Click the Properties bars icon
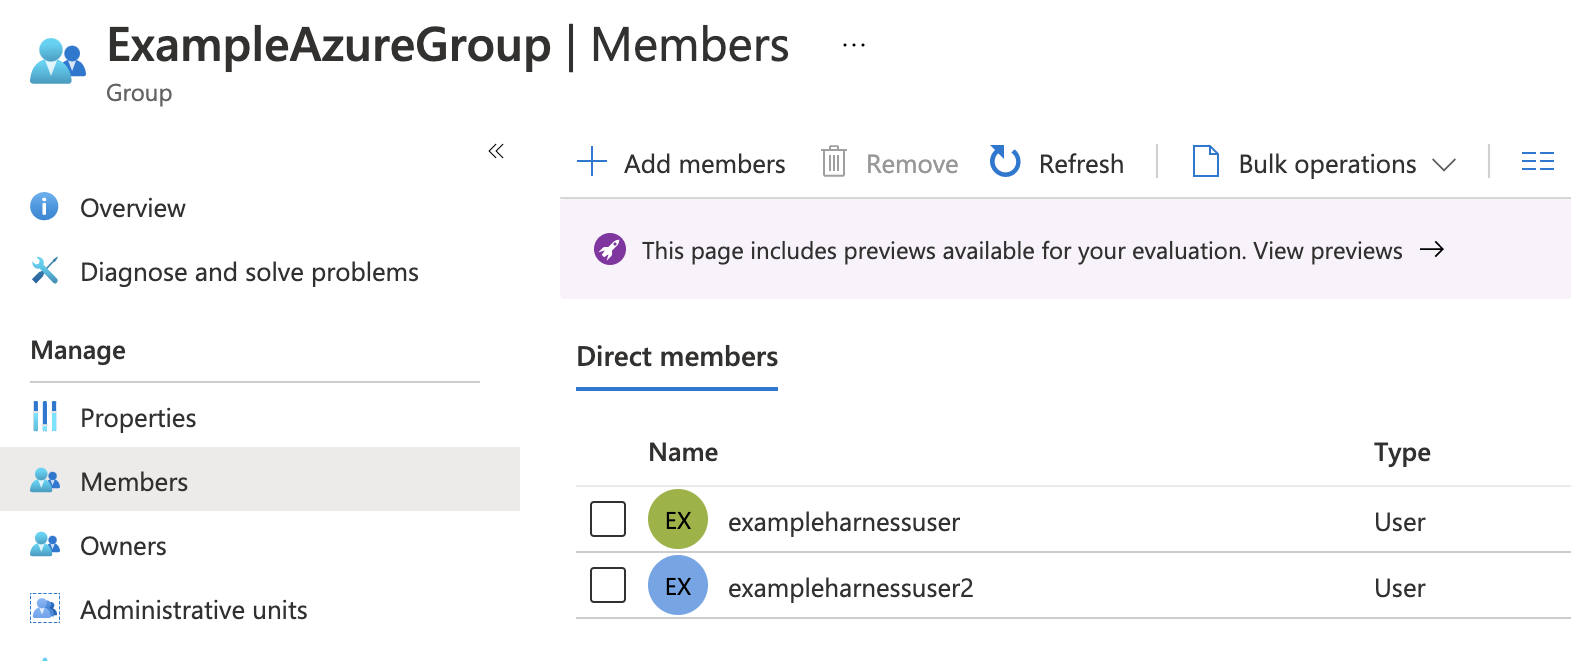Image resolution: width=1571 pixels, height=661 pixels. click(44, 416)
